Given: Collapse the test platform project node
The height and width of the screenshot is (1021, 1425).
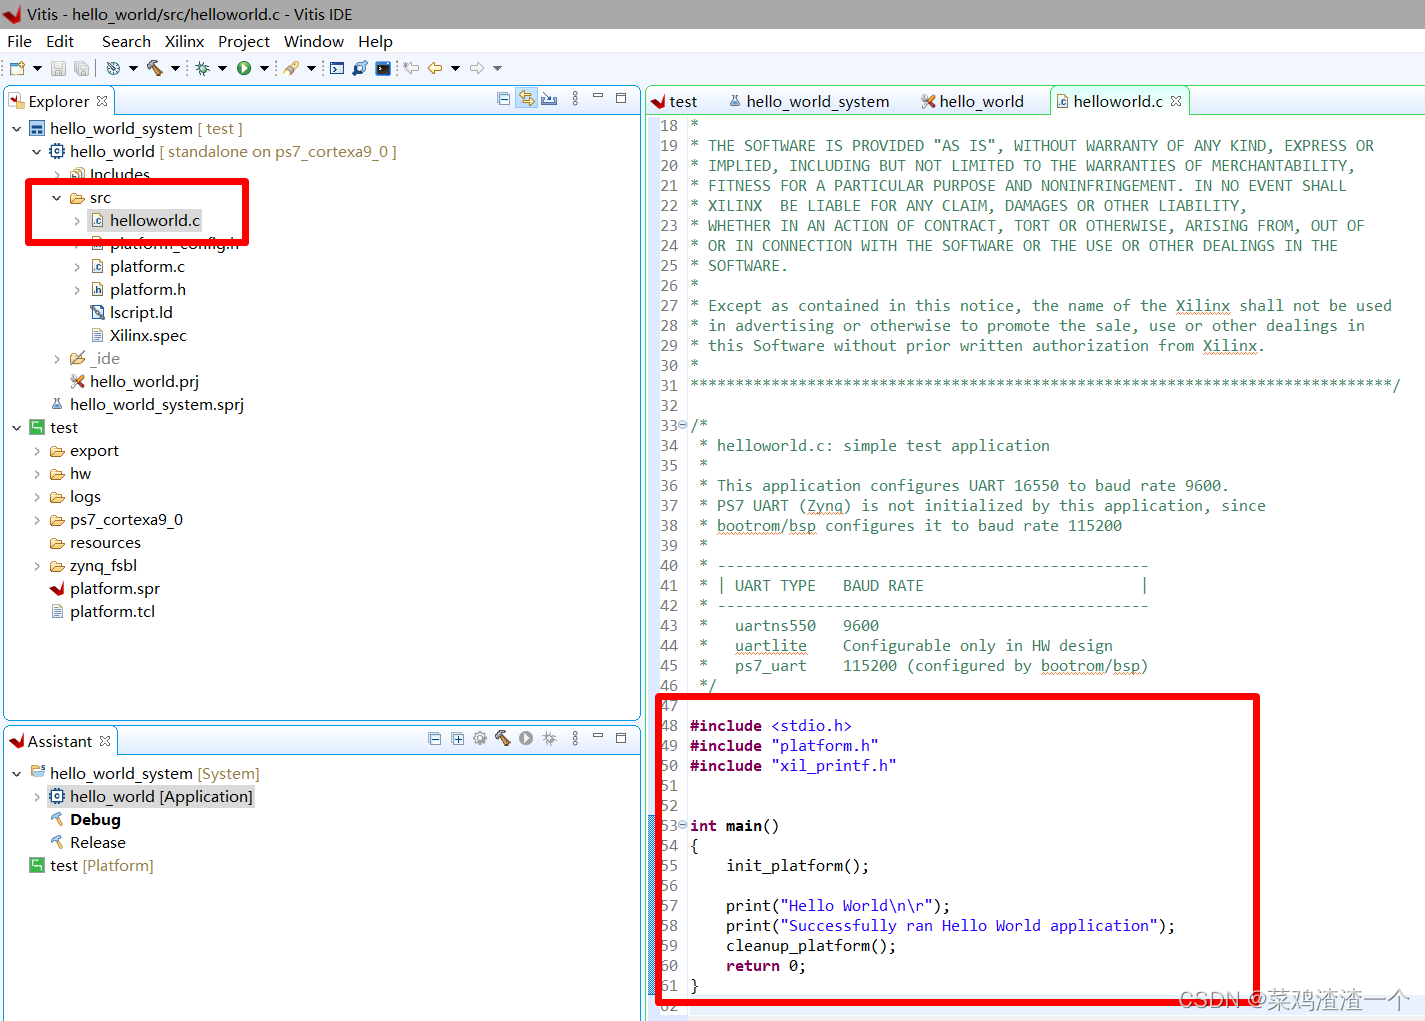Looking at the screenshot, I should pos(17,428).
